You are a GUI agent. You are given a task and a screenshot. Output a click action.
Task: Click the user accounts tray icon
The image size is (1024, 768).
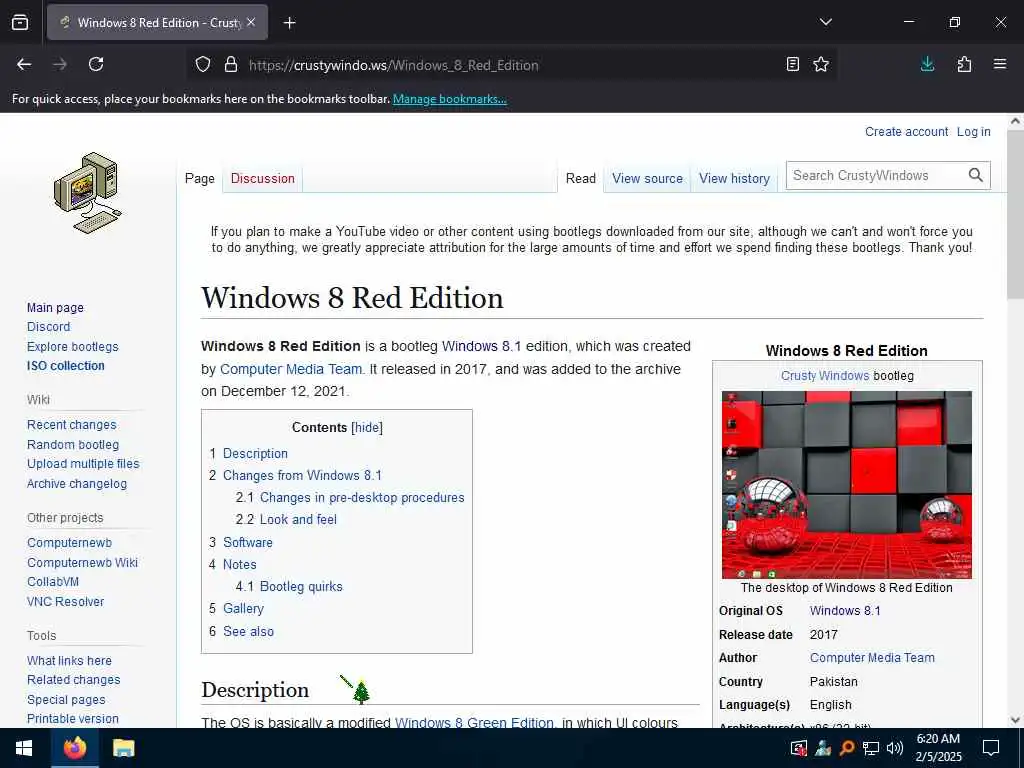point(823,748)
